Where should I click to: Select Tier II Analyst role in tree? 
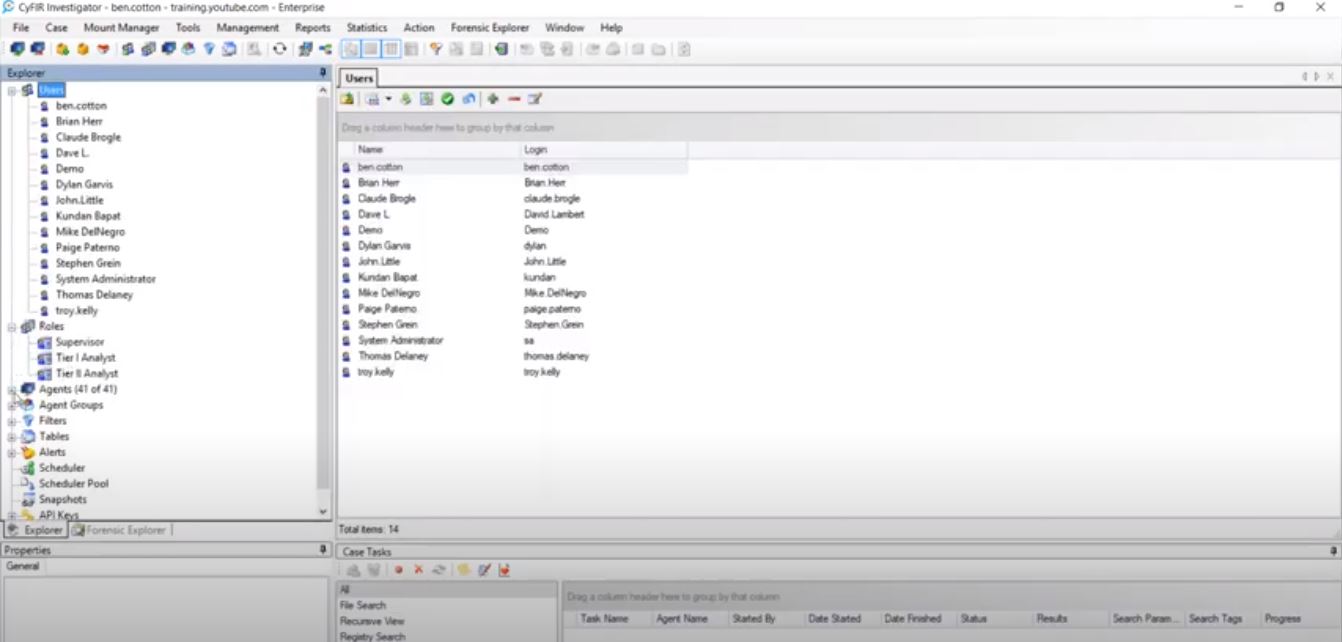[86, 373]
